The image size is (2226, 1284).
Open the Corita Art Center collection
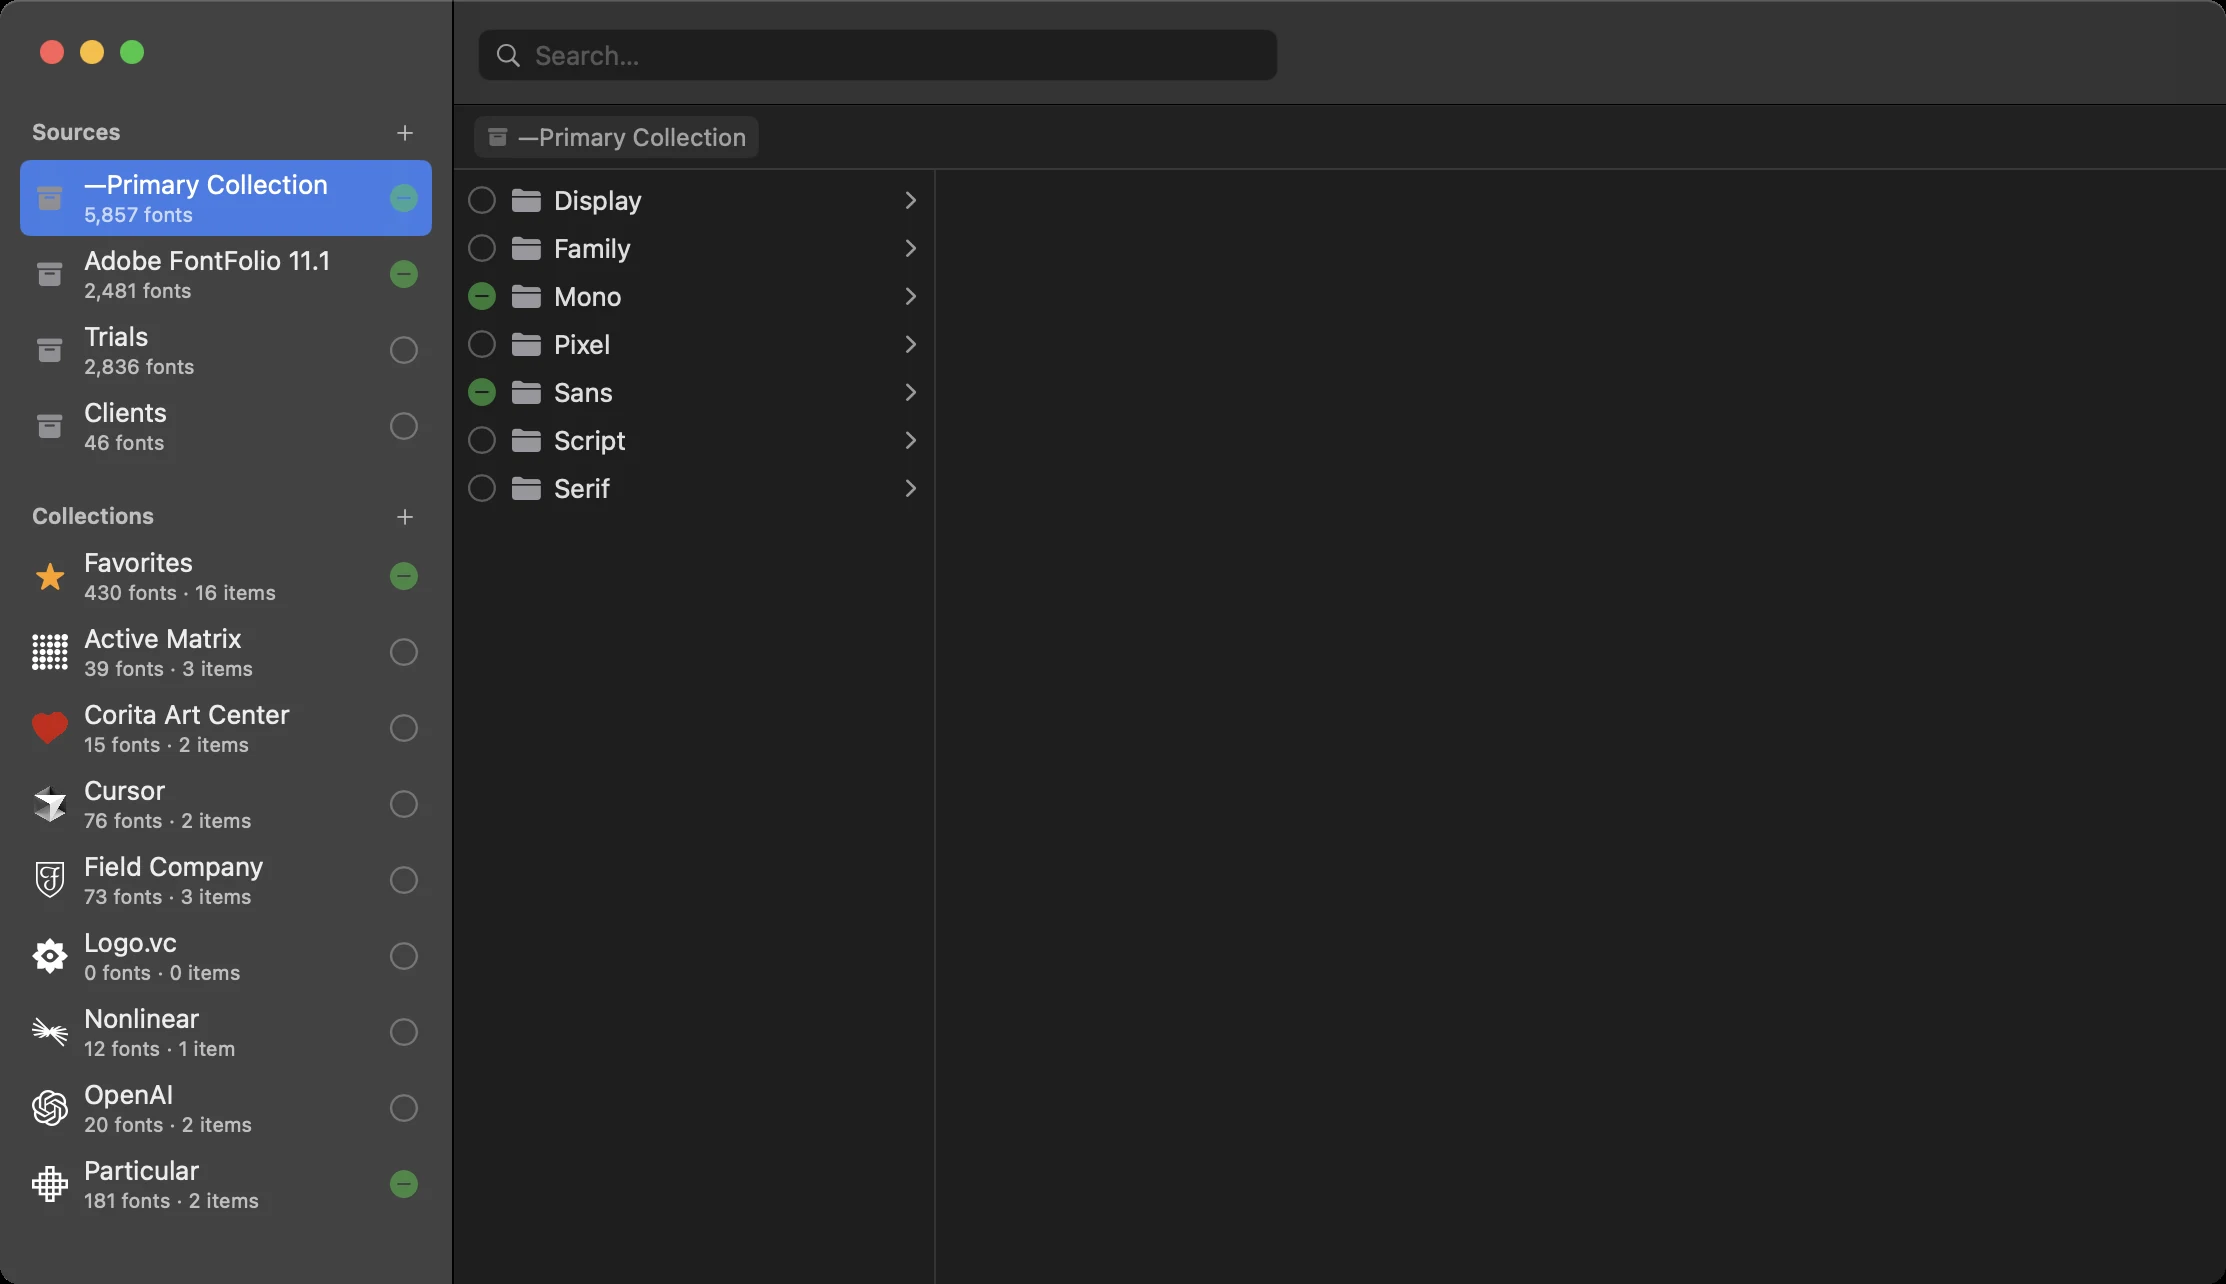pos(226,728)
